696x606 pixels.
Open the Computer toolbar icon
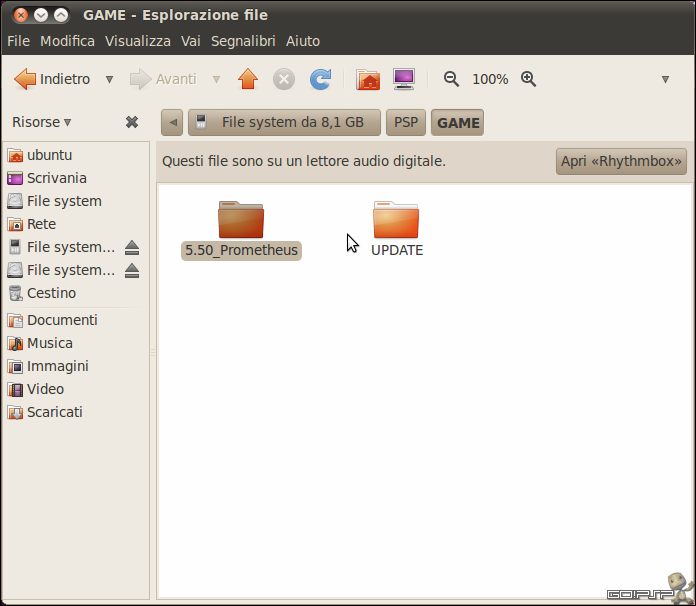(404, 79)
